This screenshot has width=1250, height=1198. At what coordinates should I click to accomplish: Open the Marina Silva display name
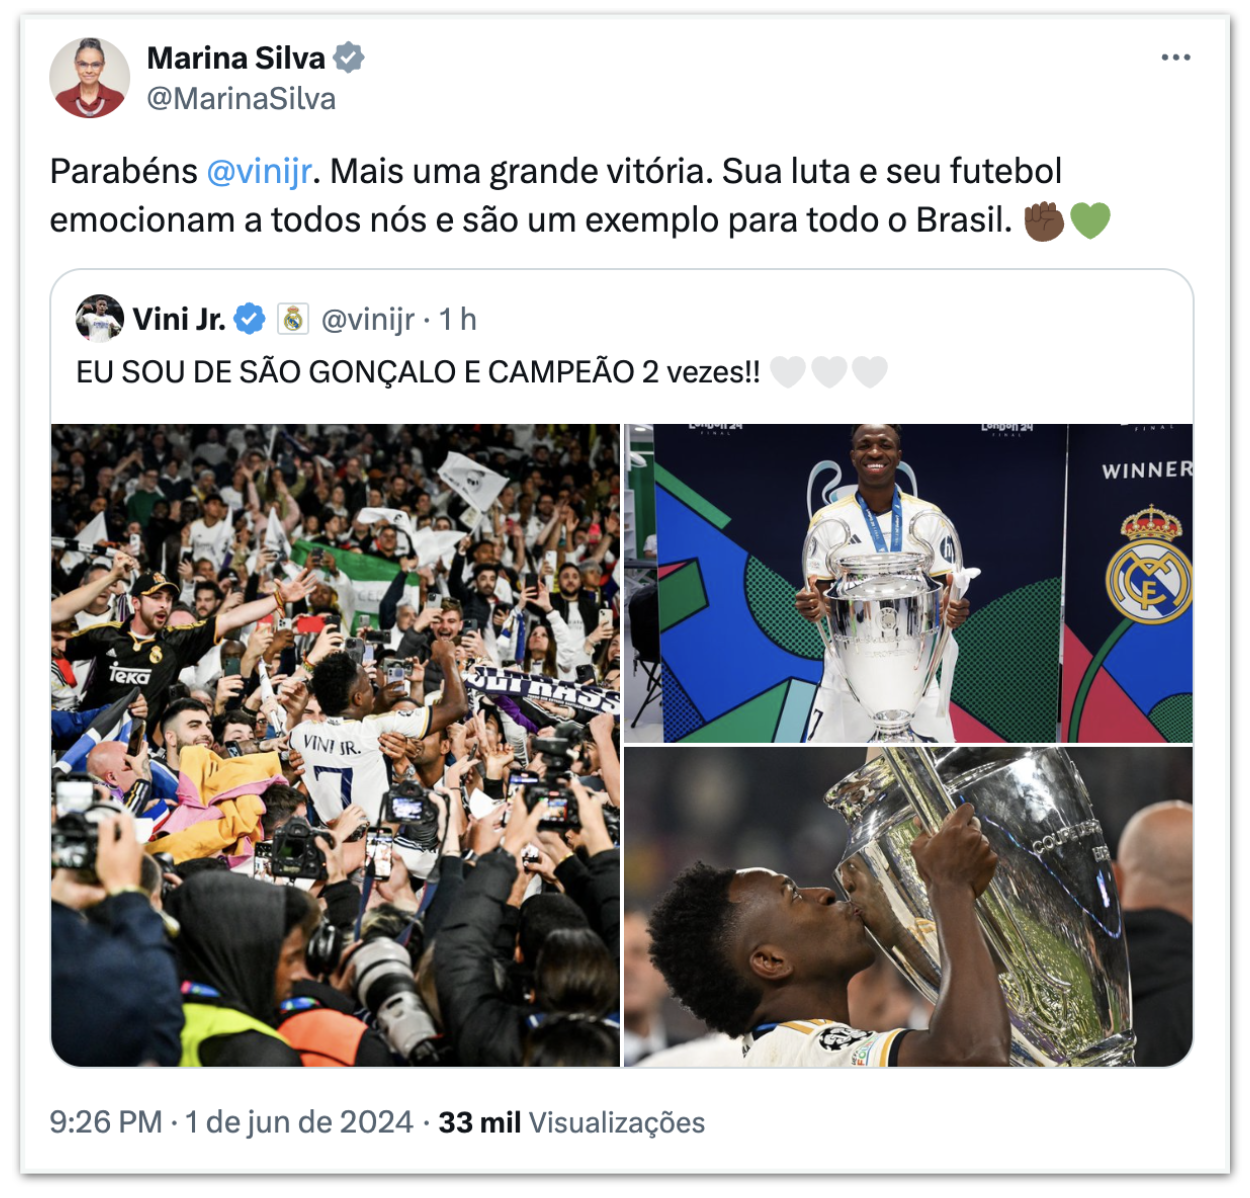point(236,58)
